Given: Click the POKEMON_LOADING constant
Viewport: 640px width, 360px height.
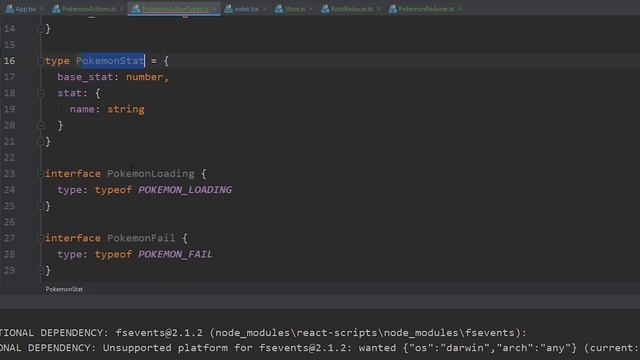Looking at the screenshot, I should (x=185, y=190).
